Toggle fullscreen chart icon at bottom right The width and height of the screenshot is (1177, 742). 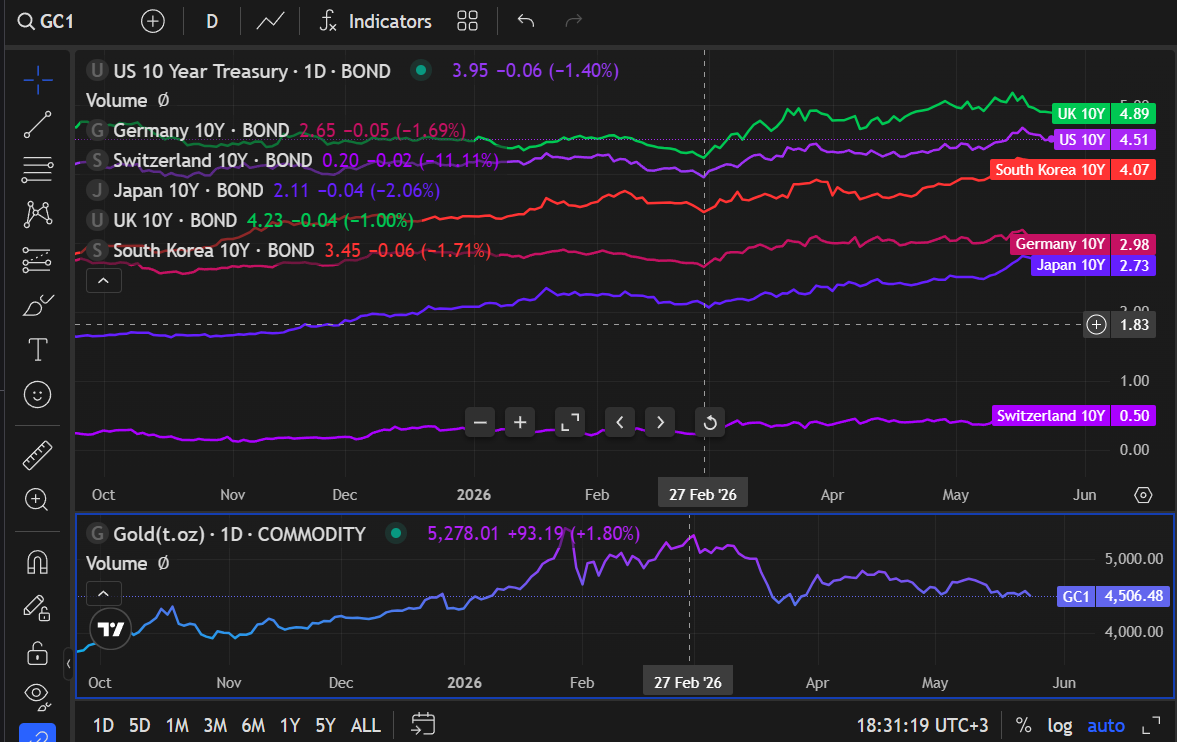[x=1151, y=725]
